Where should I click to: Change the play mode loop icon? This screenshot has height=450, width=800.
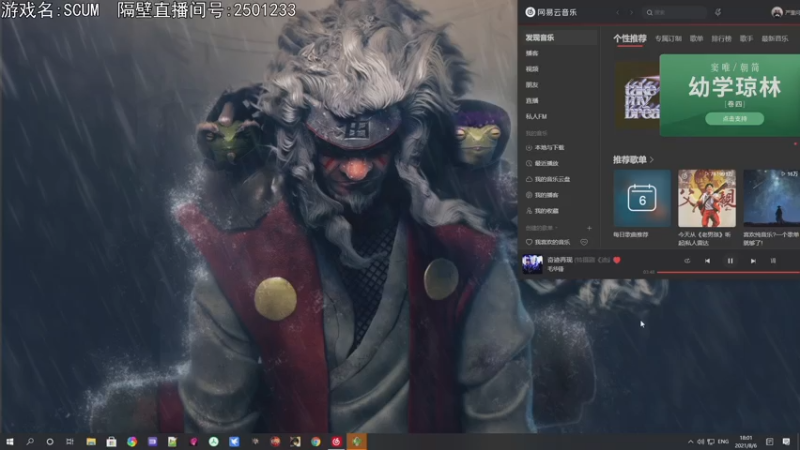click(x=687, y=261)
